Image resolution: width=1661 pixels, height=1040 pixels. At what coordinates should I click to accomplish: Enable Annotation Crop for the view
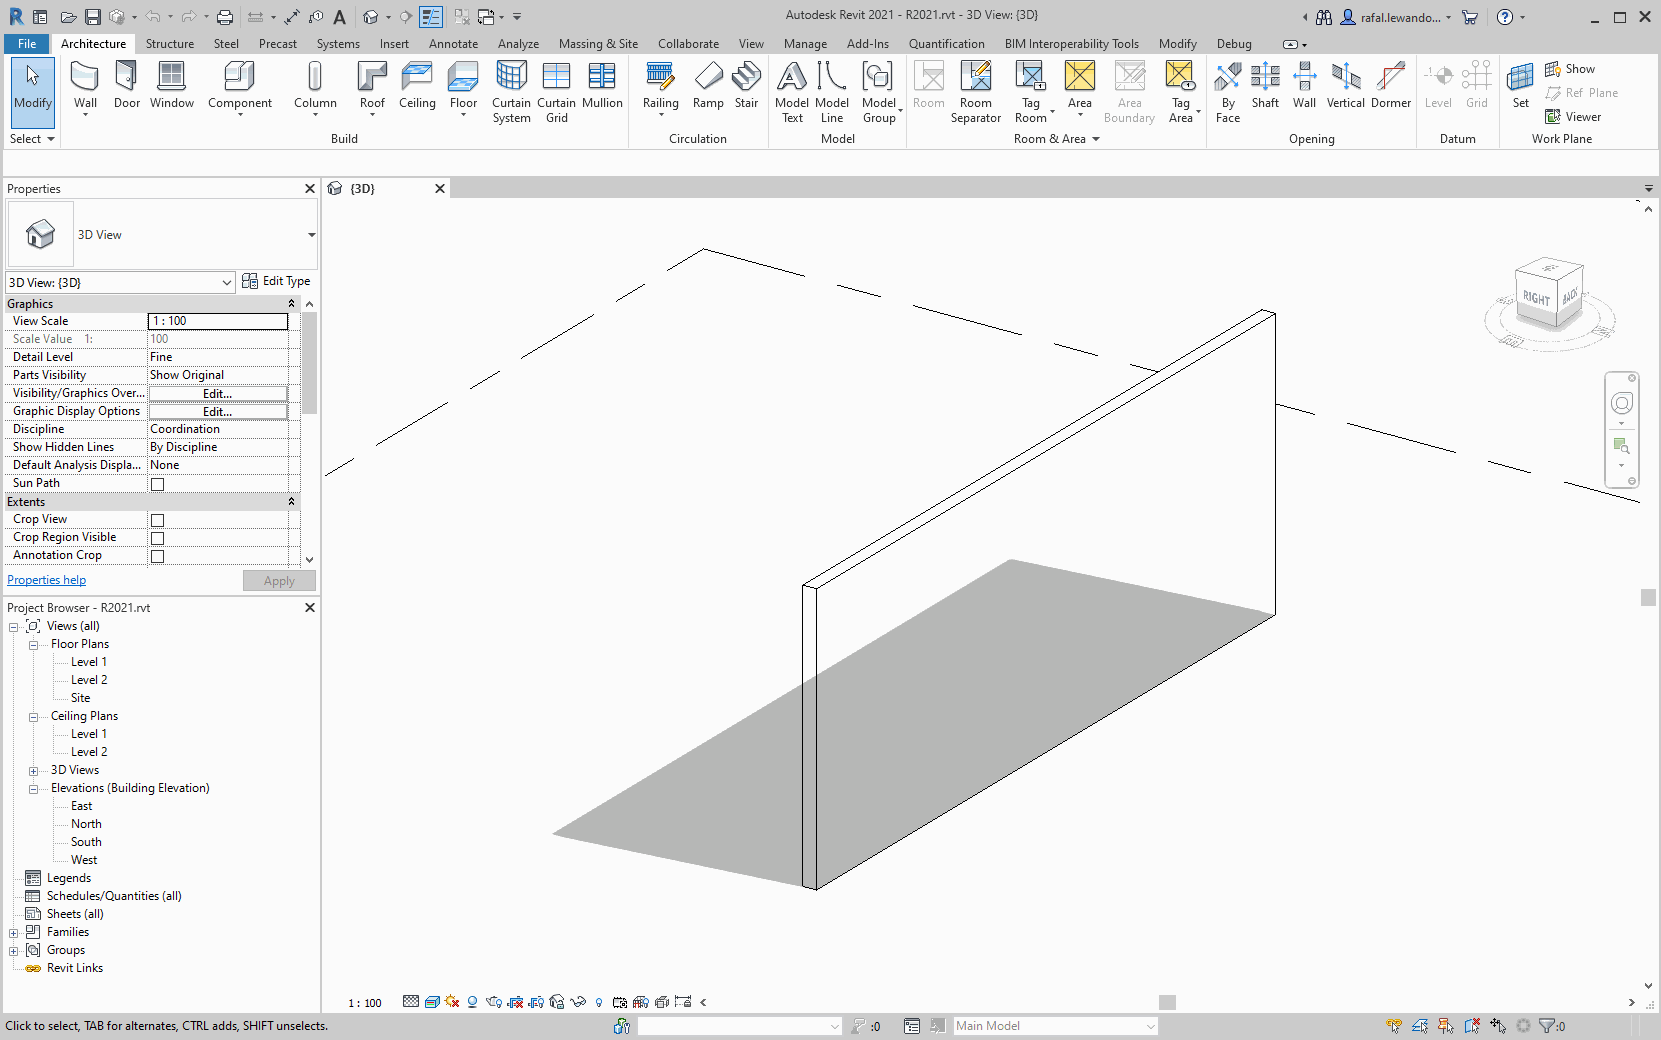[156, 555]
